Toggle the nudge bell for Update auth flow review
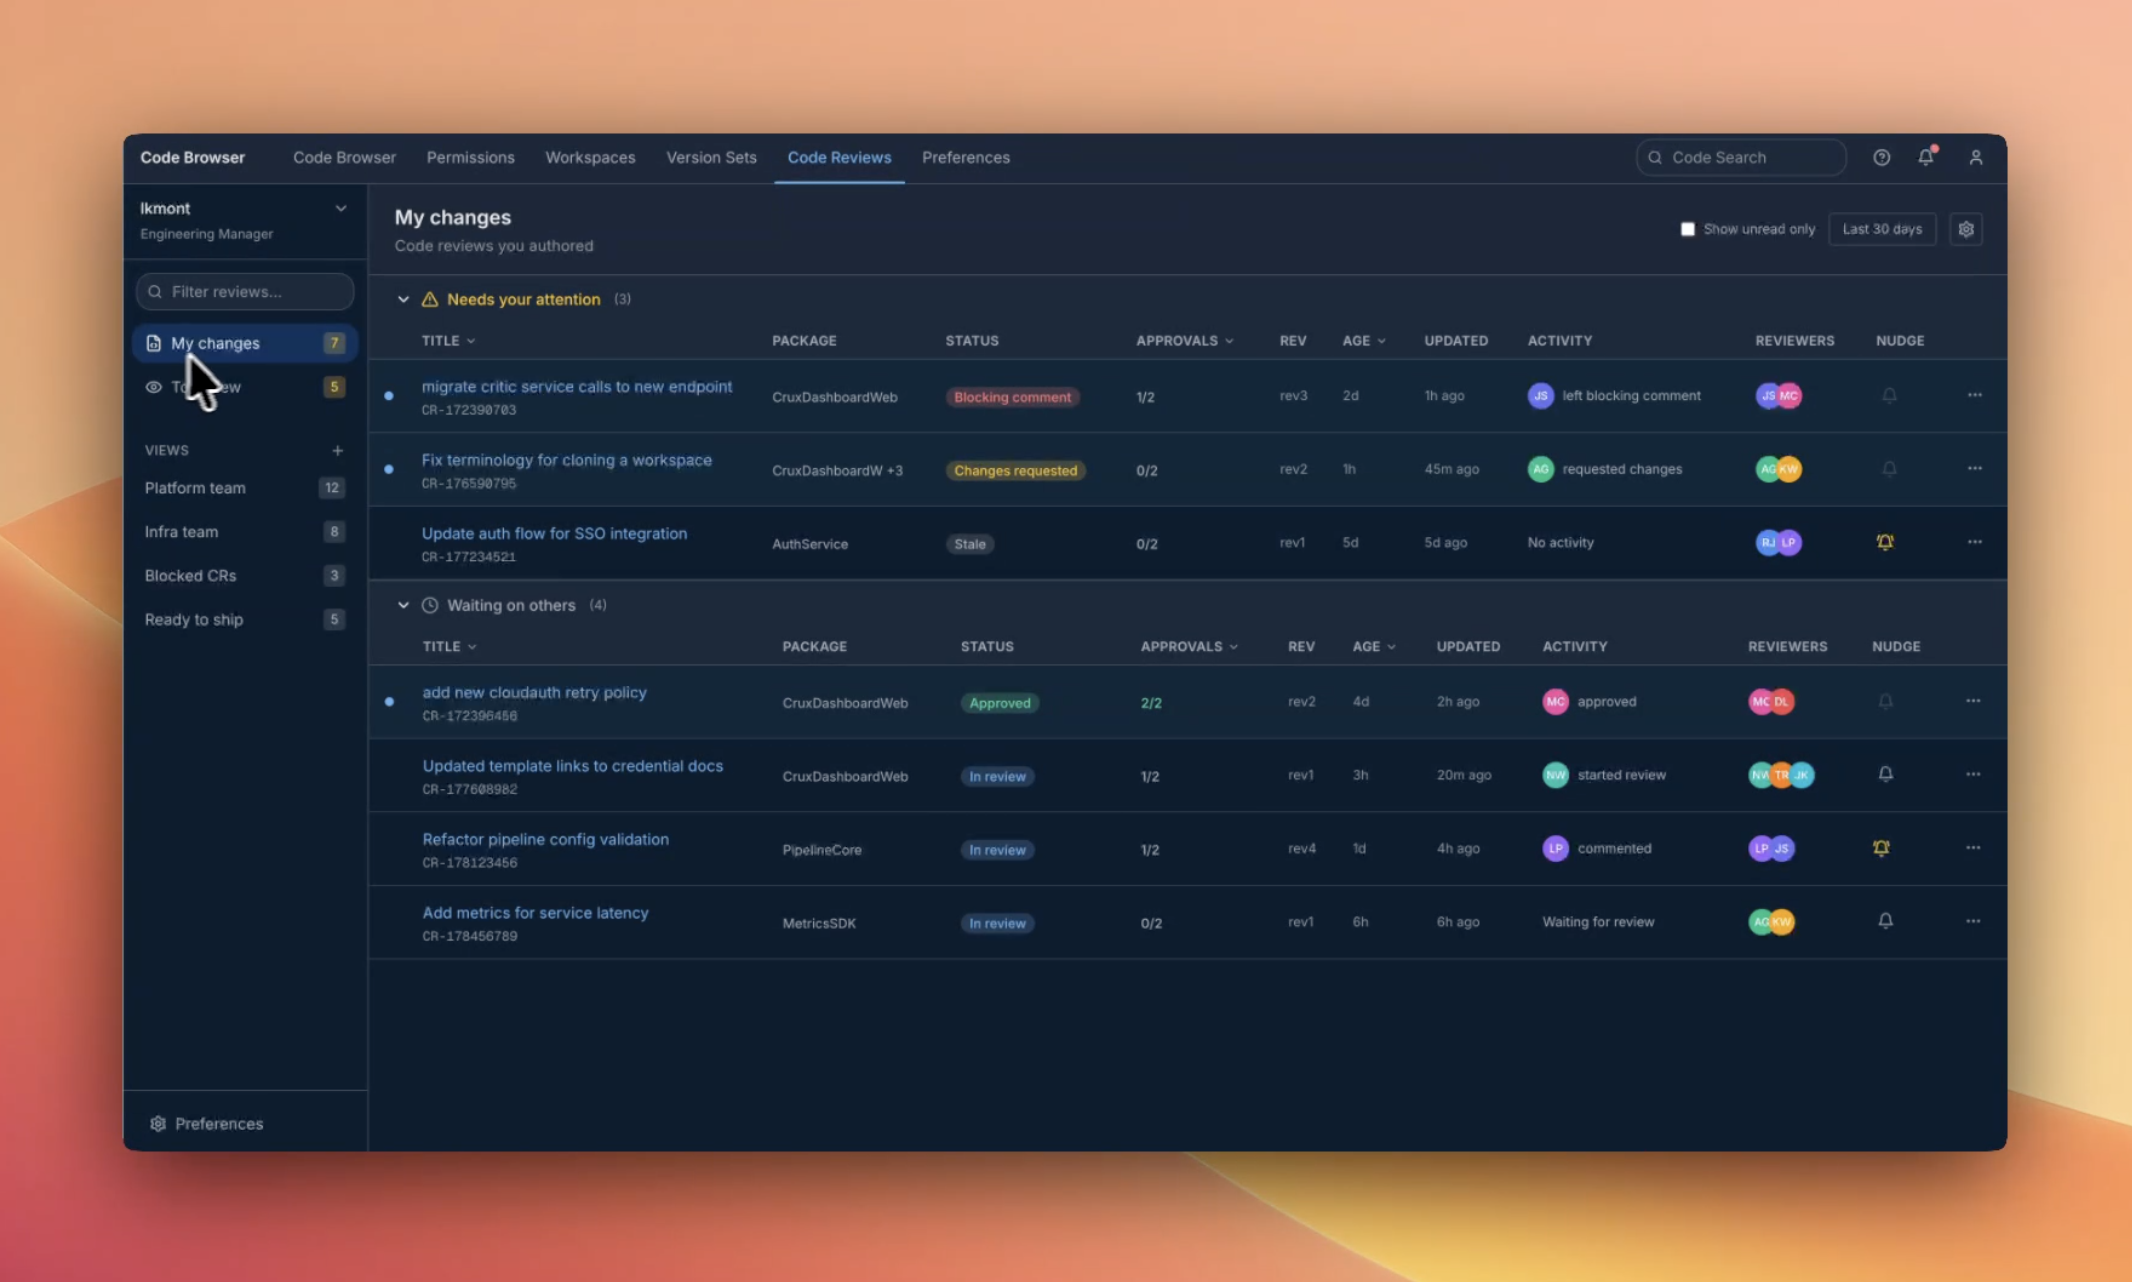This screenshot has width=2132, height=1282. coord(1886,542)
